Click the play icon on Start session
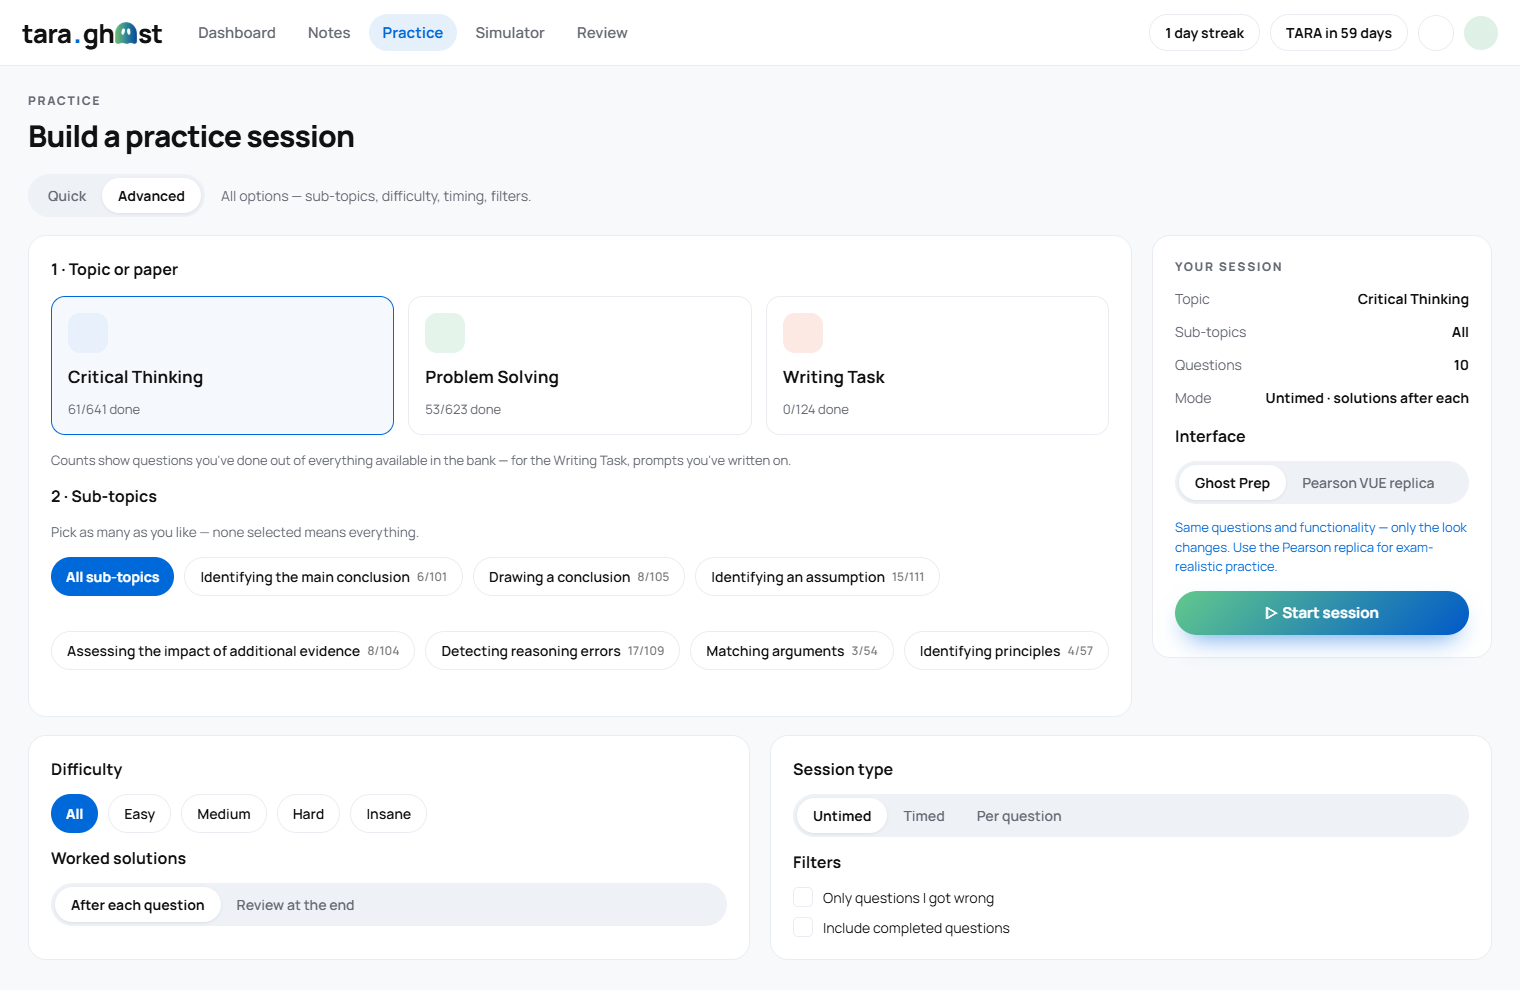This screenshot has height=990, width=1520. [1271, 613]
